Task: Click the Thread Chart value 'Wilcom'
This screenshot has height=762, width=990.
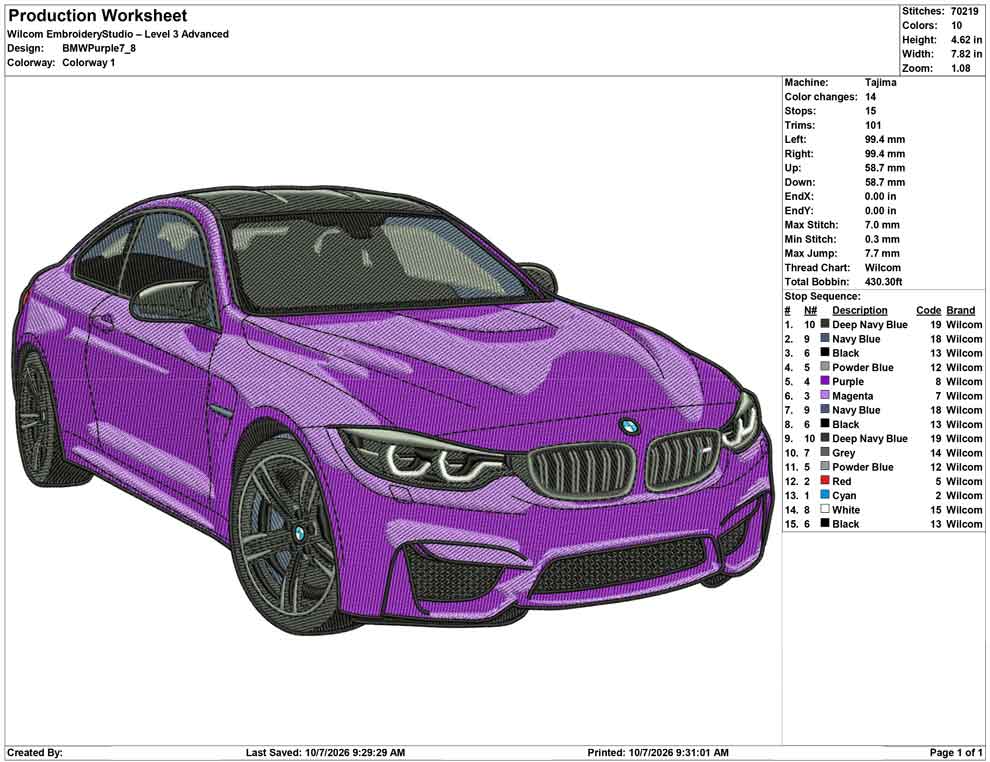Action: pyautogui.click(x=883, y=268)
